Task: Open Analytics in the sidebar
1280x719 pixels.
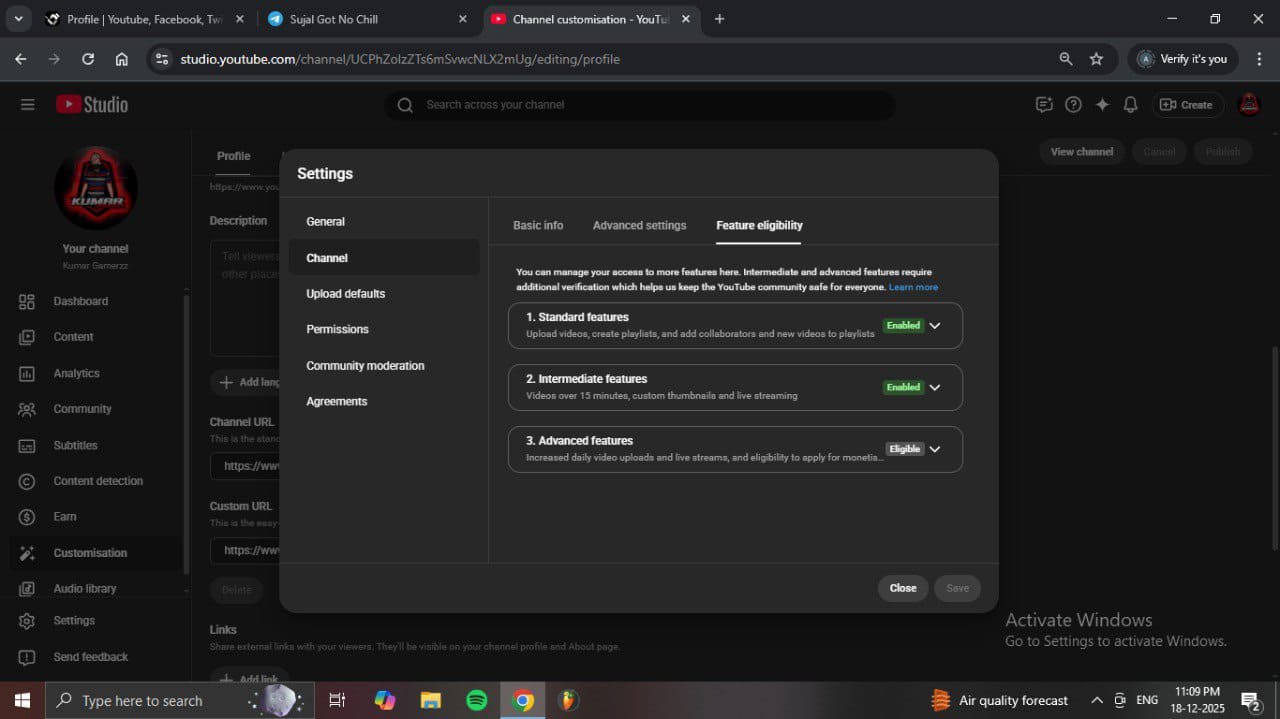Action: click(x=76, y=373)
